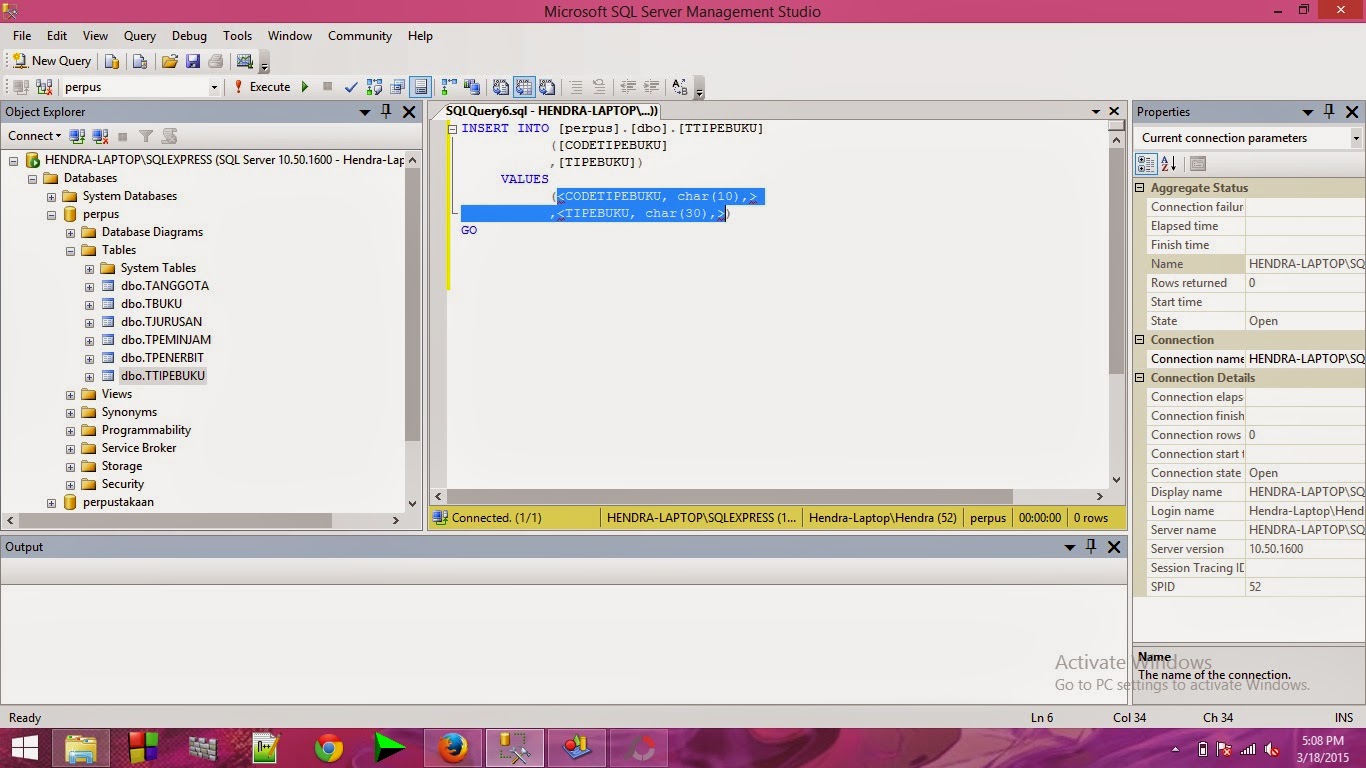
Task: Switch to Results to Text mode
Action: coord(501,87)
